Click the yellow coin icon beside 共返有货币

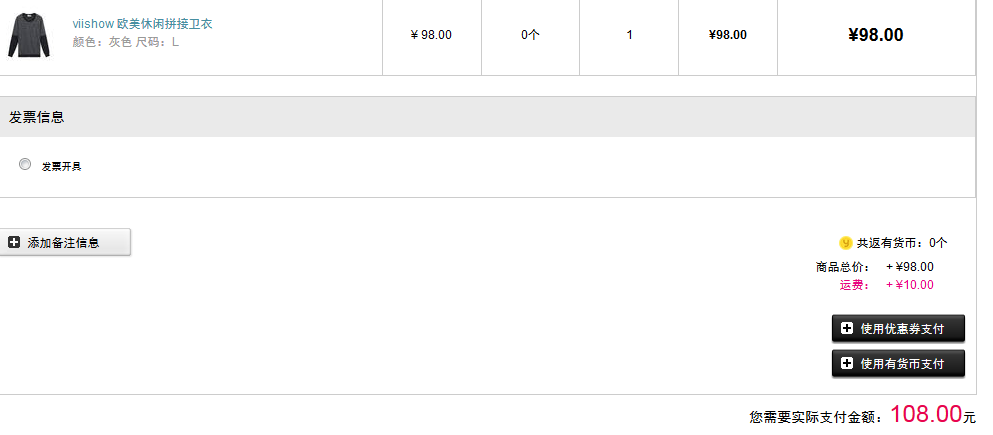[x=845, y=243]
